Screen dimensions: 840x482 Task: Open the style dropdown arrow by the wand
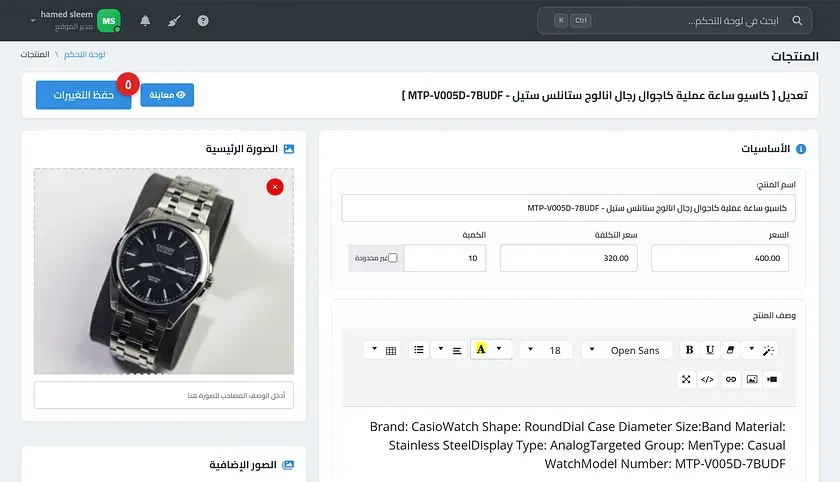pyautogui.click(x=752, y=349)
